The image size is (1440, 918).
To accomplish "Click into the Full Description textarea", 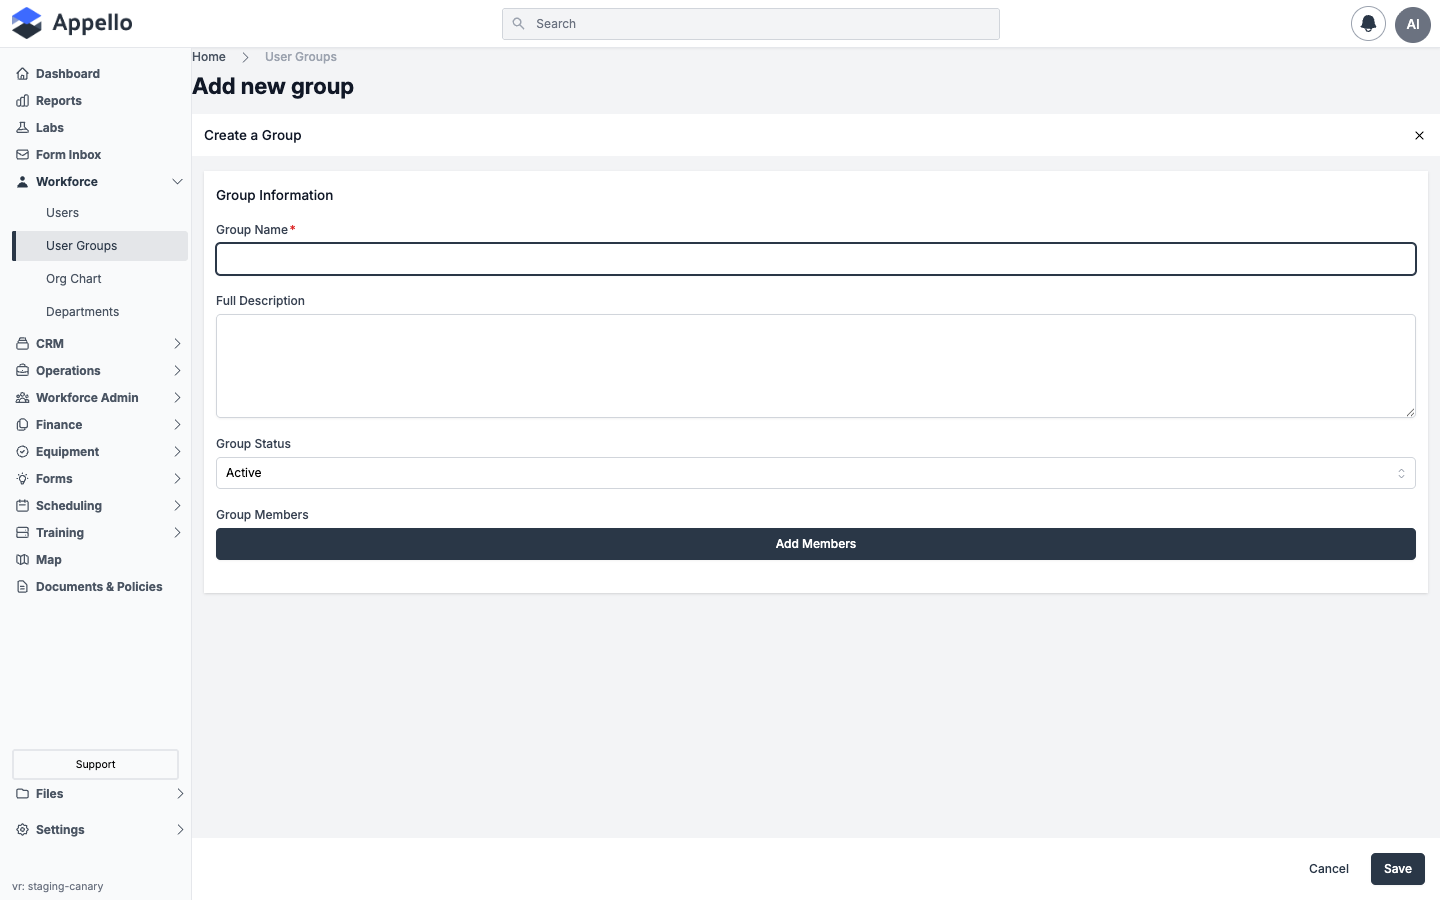I will (816, 366).
